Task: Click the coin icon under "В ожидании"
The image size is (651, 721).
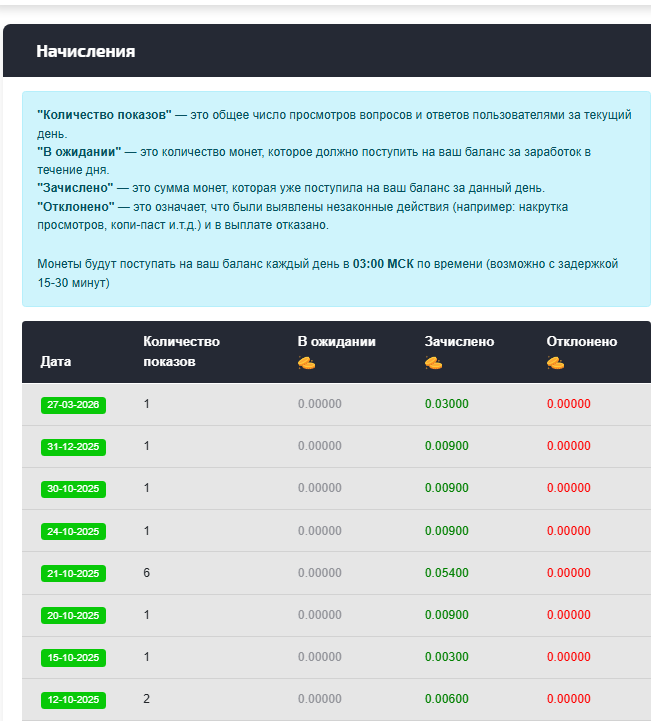Action: 306,363
